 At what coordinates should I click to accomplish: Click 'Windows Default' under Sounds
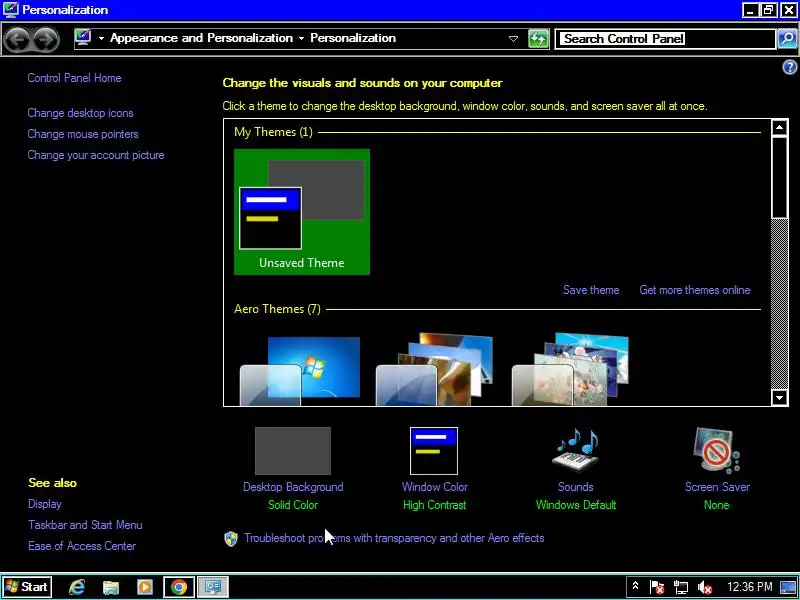click(576, 505)
